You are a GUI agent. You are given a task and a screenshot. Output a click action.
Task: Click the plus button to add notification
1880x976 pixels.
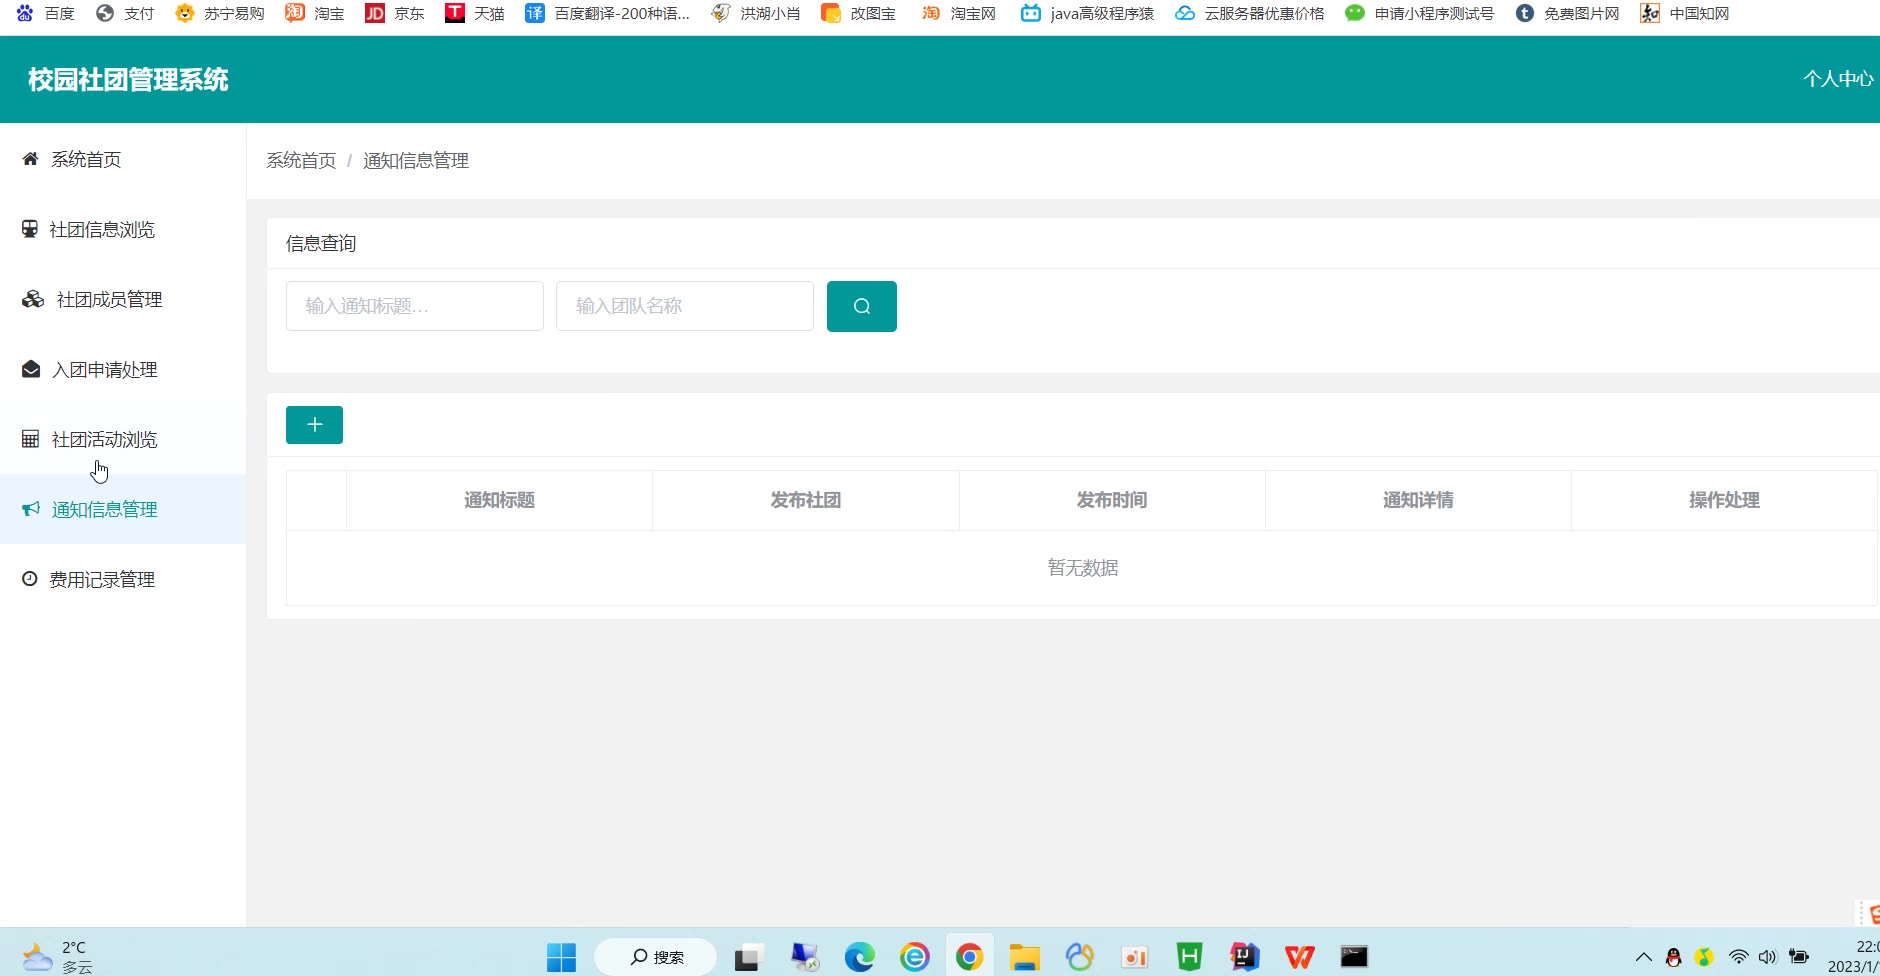[314, 425]
